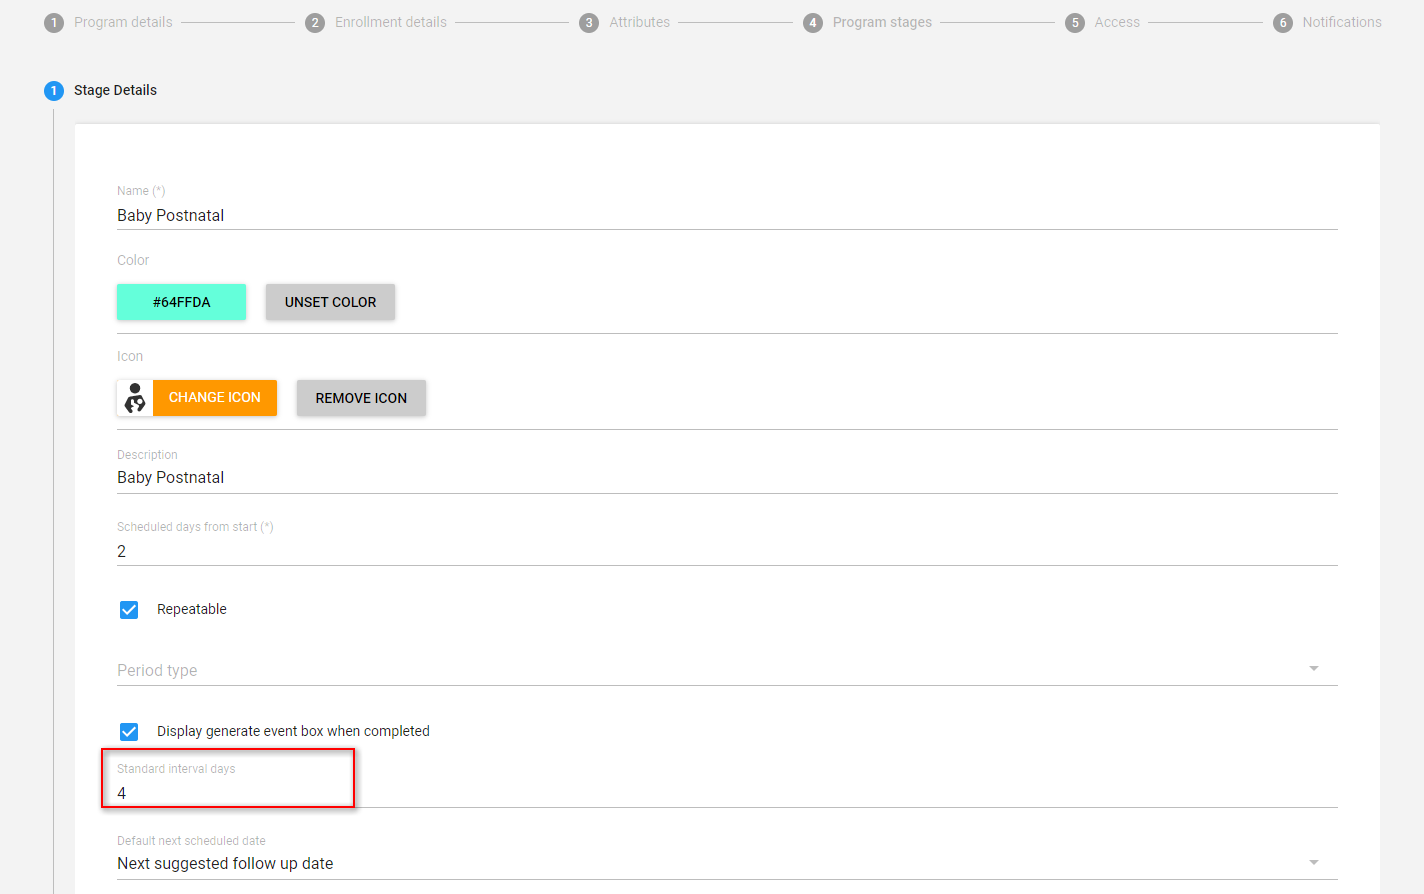Open the Period type dropdown
Screen dimensions: 1424x894
click(727, 670)
